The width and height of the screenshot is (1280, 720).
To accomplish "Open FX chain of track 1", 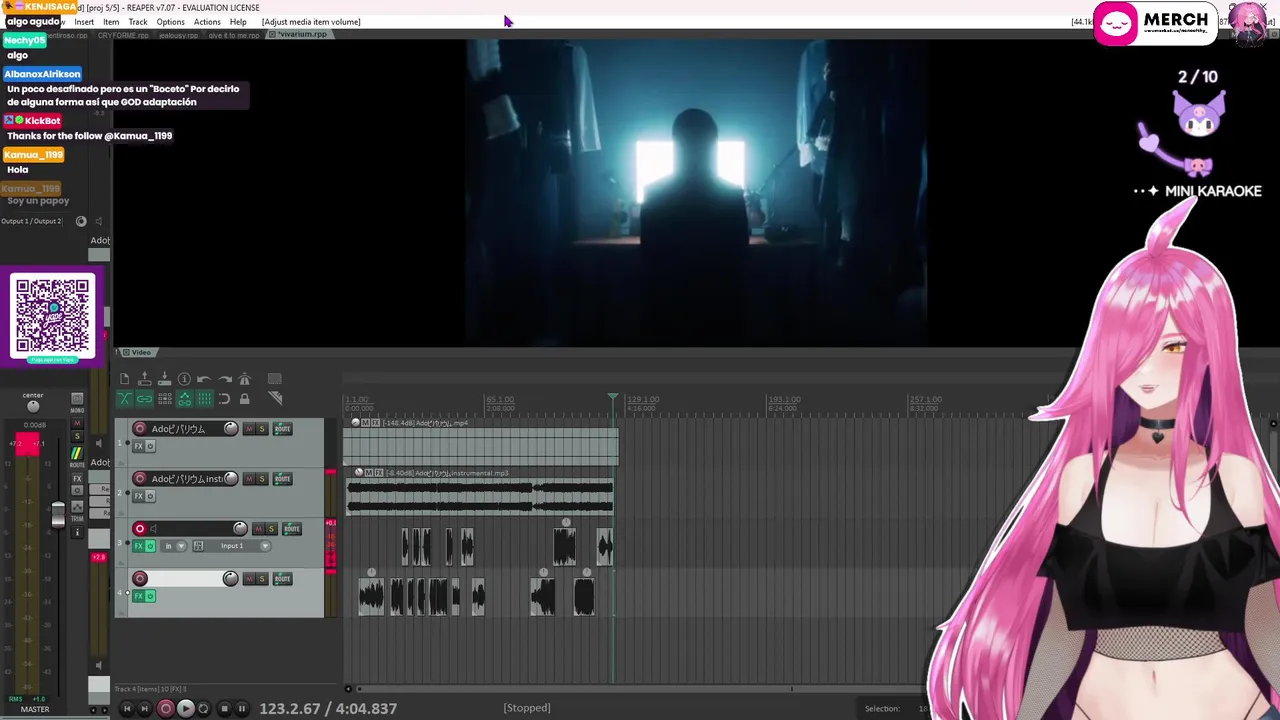I will tap(139, 446).
